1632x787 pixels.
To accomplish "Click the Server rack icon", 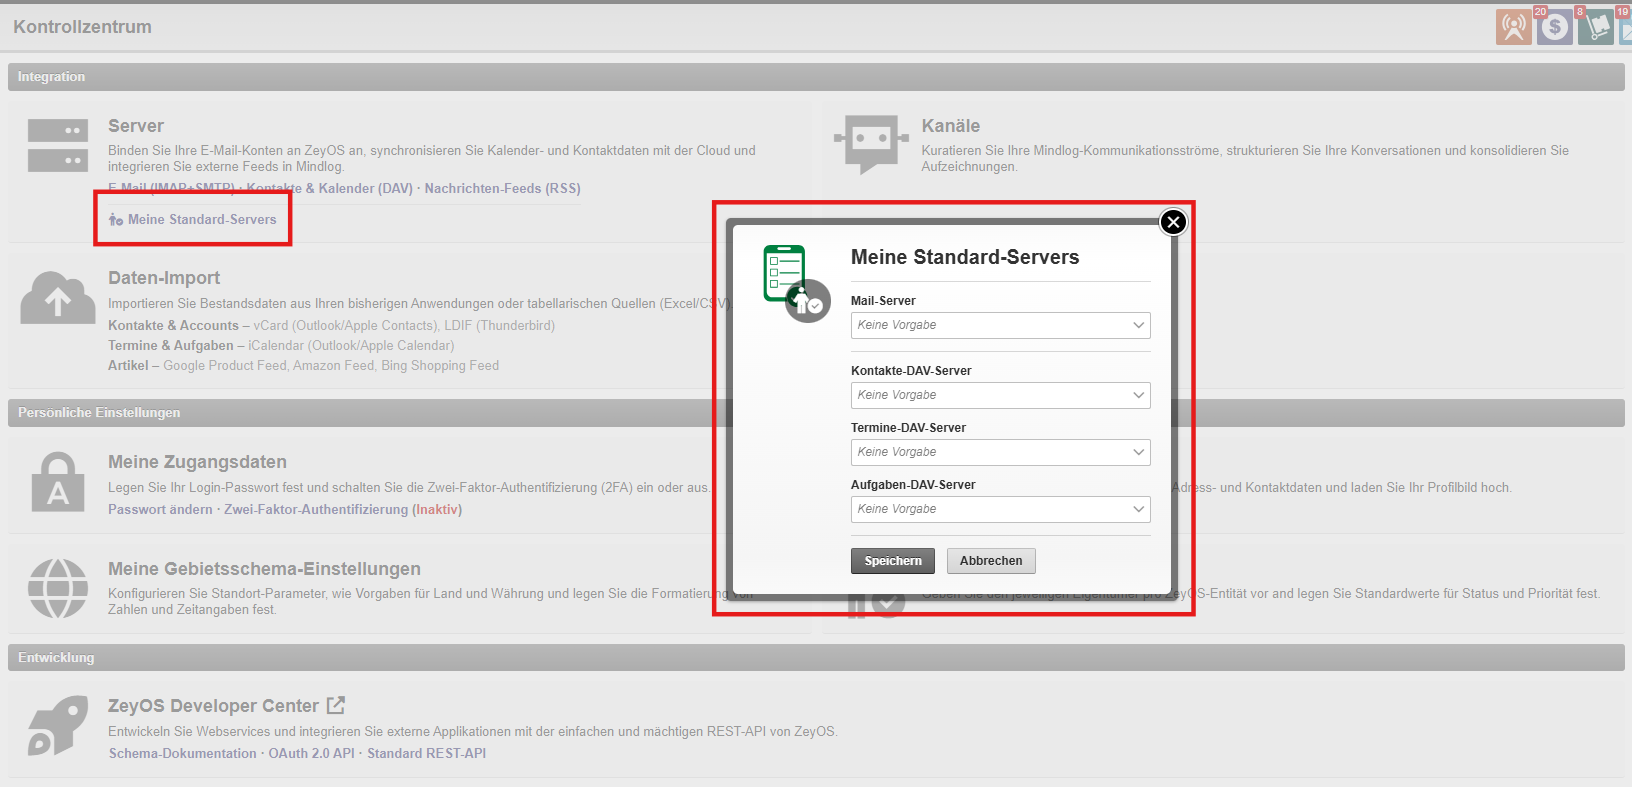I will point(58,145).
